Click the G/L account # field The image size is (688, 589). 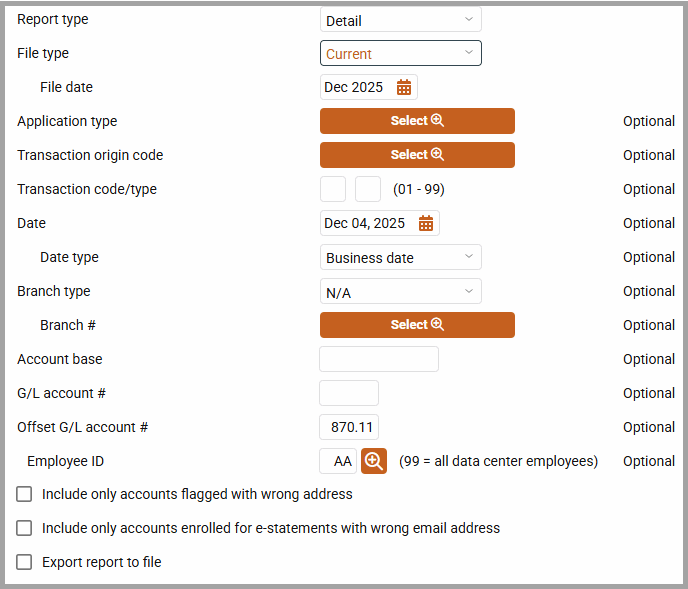pyautogui.click(x=349, y=393)
